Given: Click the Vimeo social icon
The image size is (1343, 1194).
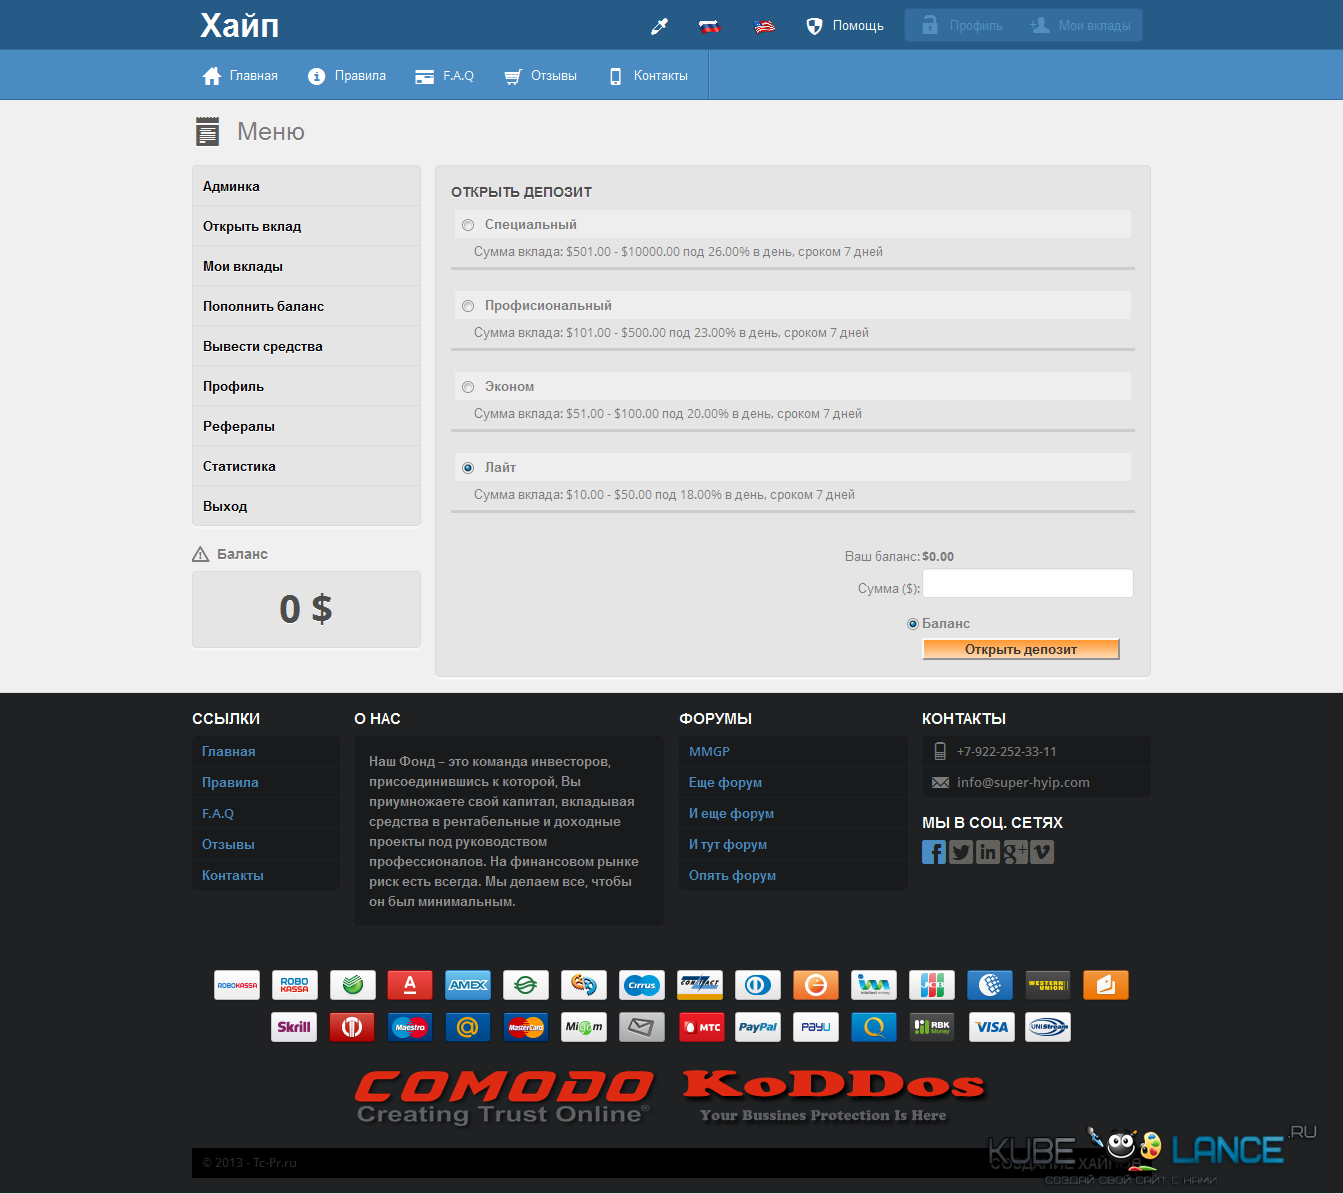Looking at the screenshot, I should pyautogui.click(x=1042, y=852).
